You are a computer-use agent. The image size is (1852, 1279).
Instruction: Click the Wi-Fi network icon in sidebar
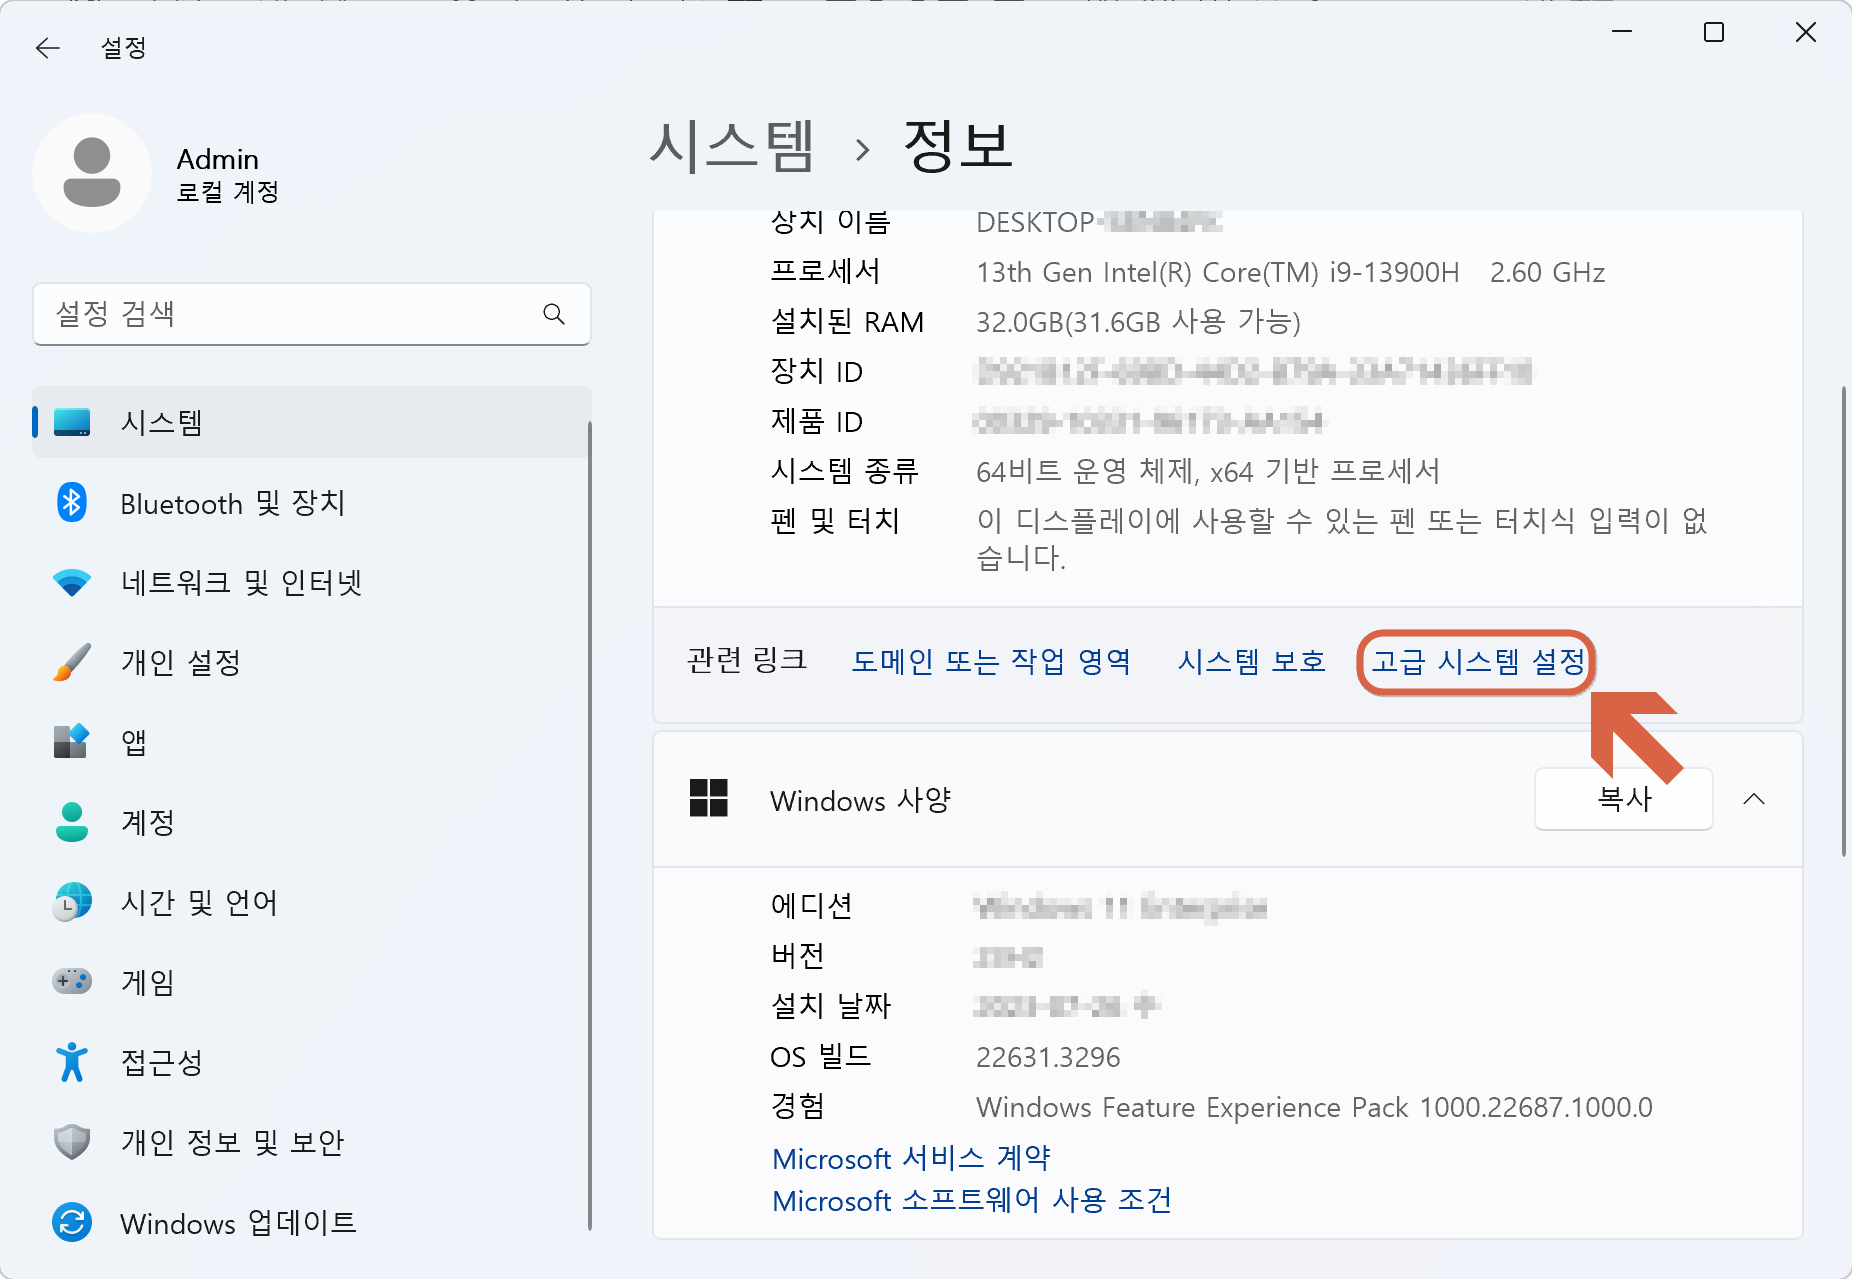72,582
